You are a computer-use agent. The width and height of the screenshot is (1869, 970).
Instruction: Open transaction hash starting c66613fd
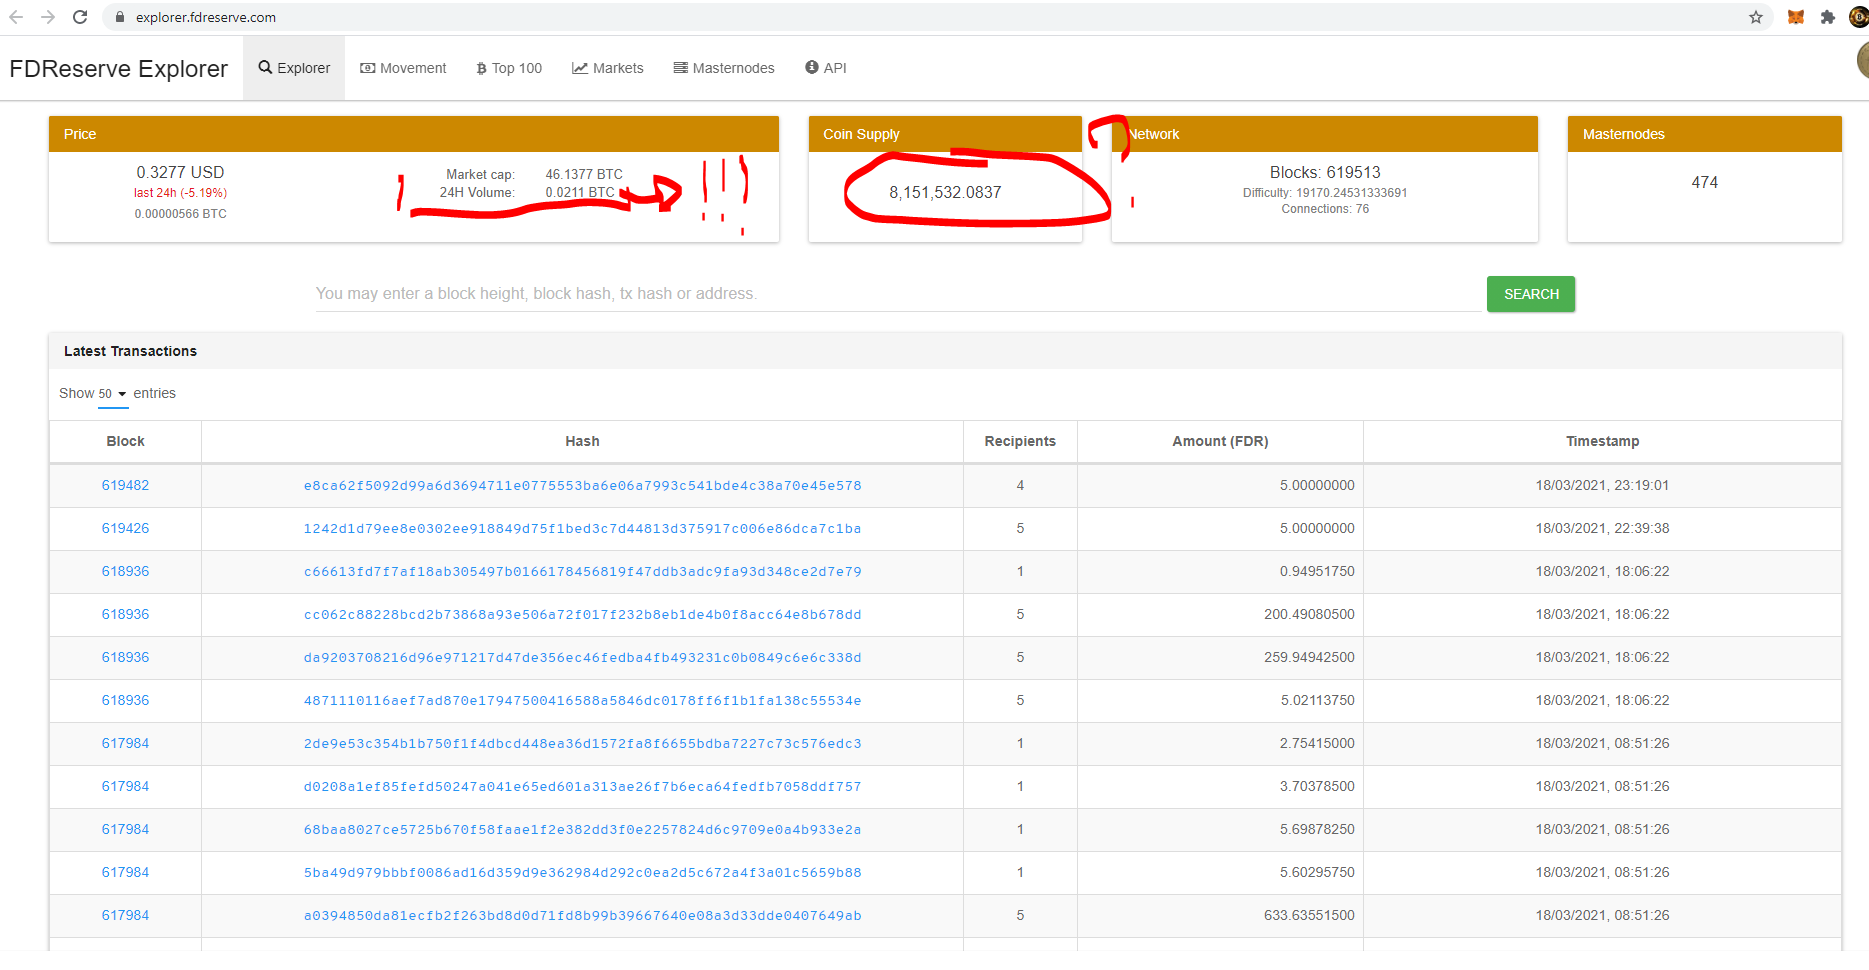tap(582, 572)
